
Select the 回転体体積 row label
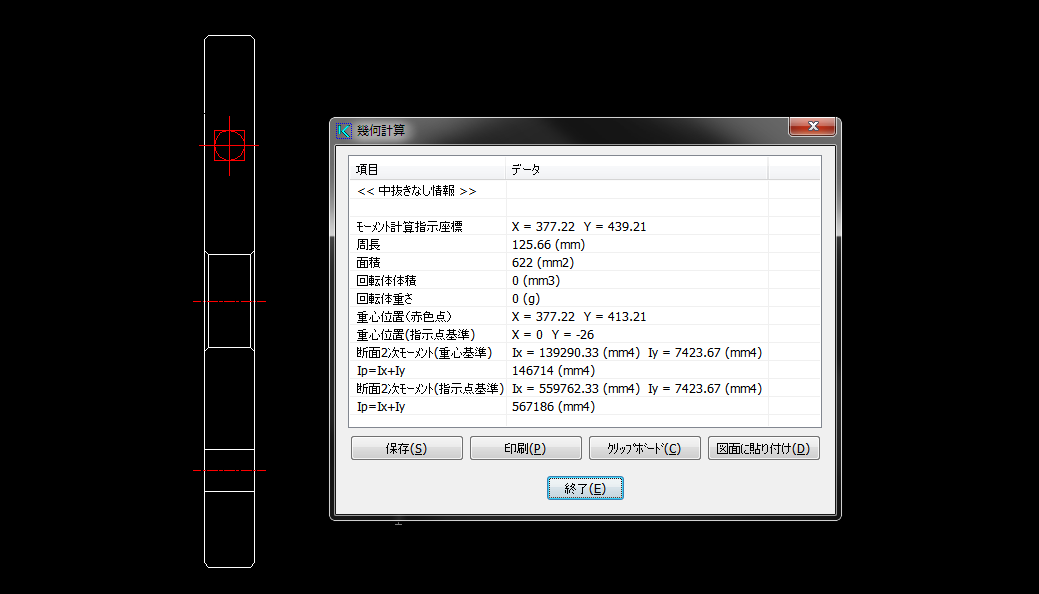click(x=386, y=280)
